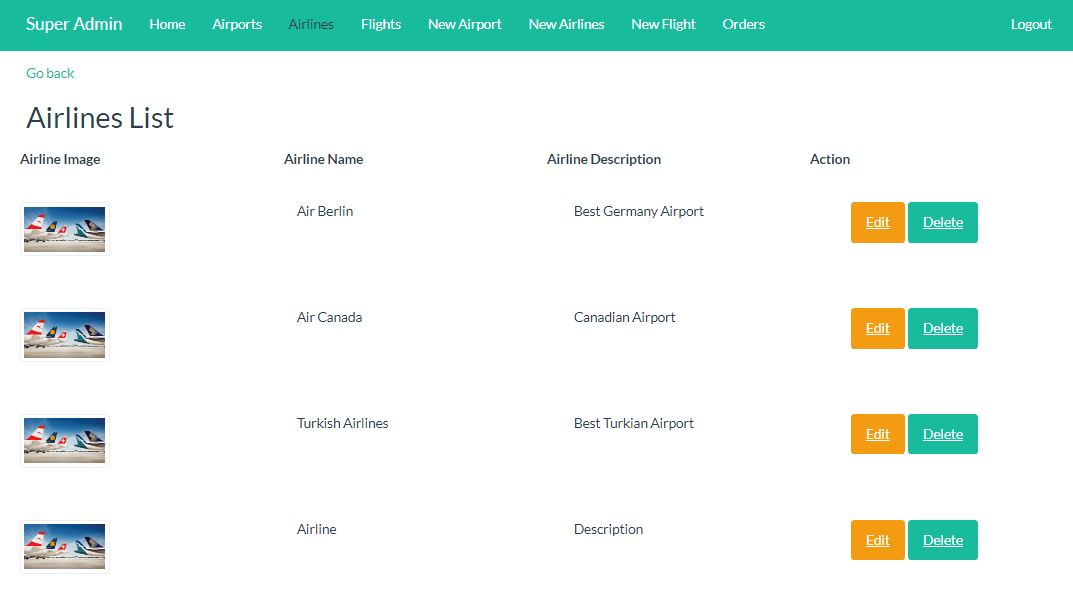Click the Turkish Airlines image thumbnail

point(64,440)
